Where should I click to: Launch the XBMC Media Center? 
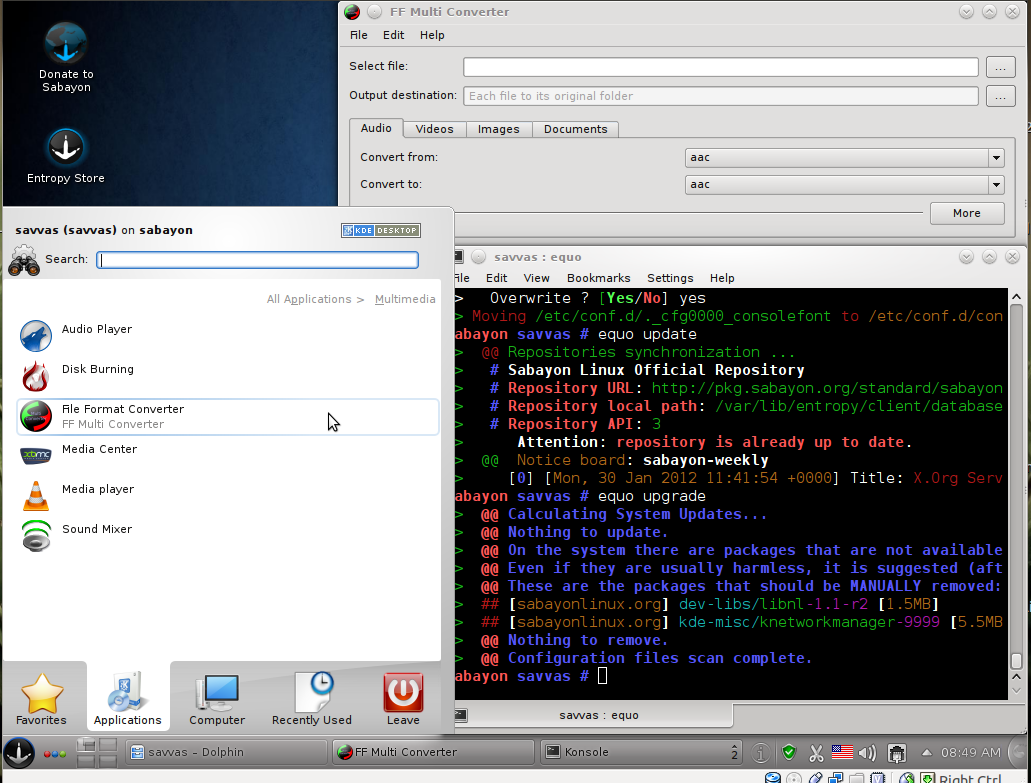tap(99, 450)
